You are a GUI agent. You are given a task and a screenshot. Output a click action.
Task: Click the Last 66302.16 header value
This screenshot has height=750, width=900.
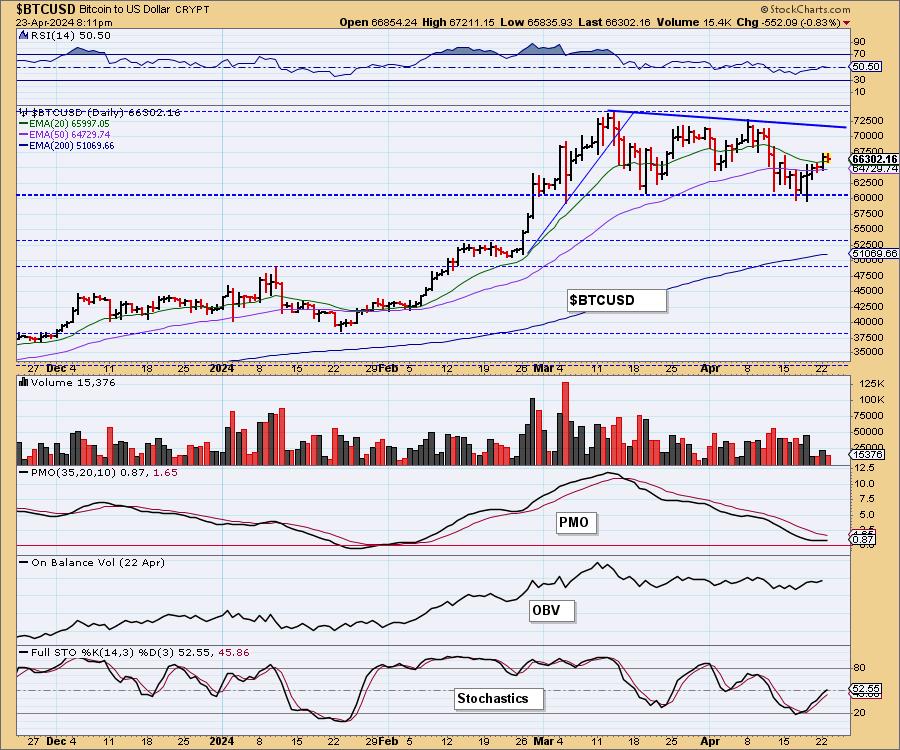tap(614, 22)
